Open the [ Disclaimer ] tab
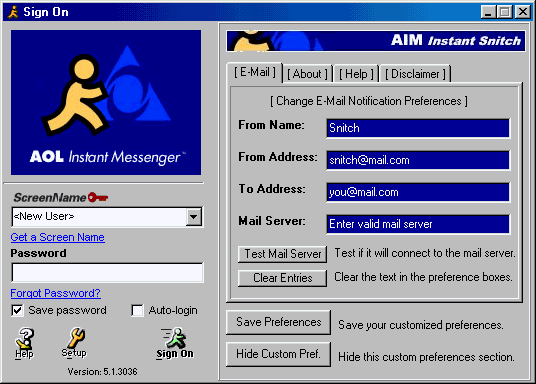Image resolution: width=536 pixels, height=384 pixels. pyautogui.click(x=415, y=74)
